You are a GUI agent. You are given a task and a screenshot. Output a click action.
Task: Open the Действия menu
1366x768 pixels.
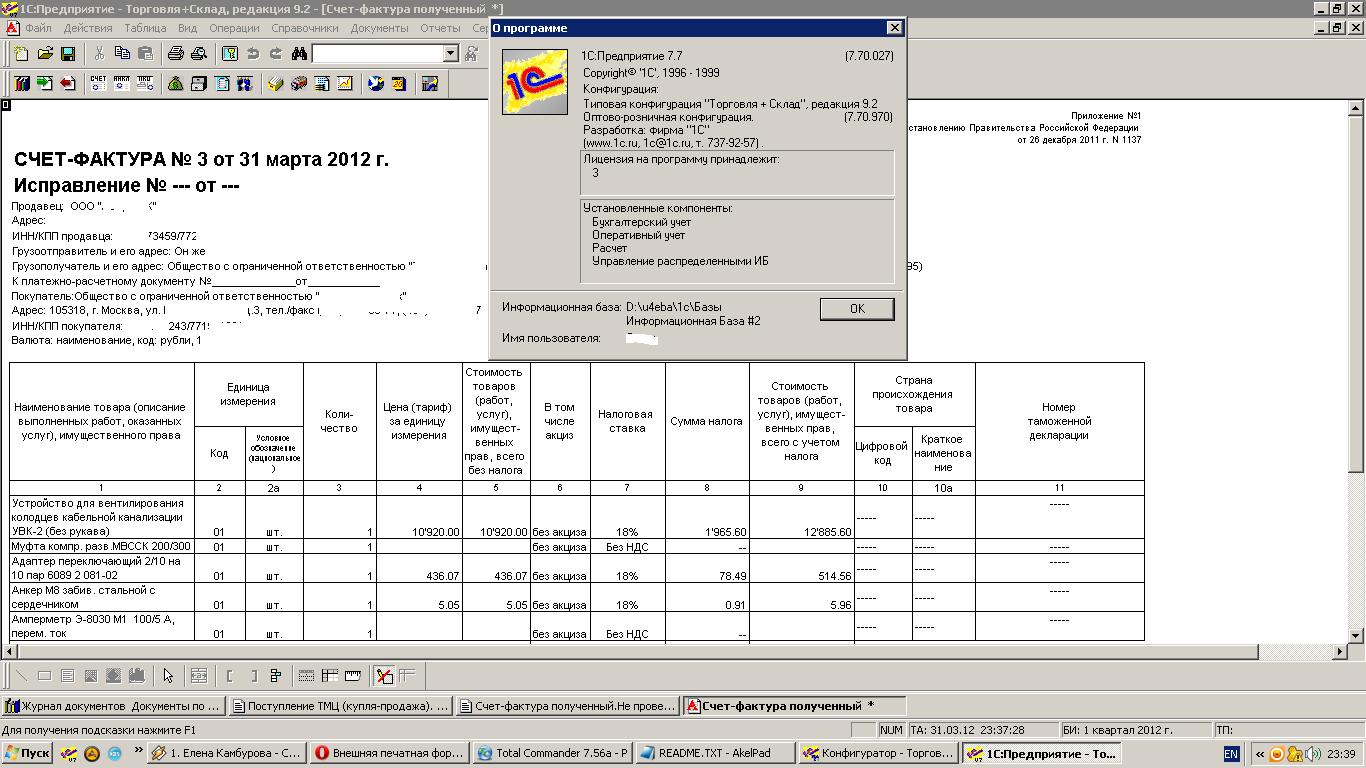(87, 28)
